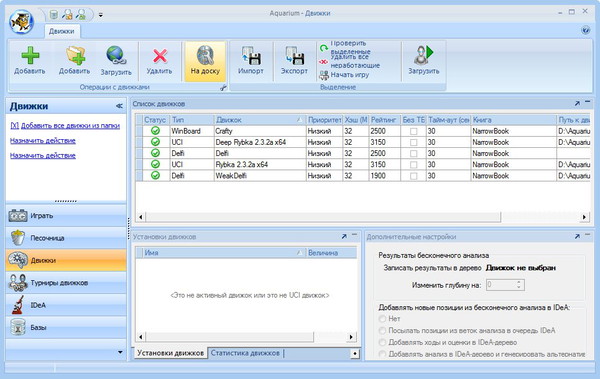Viewport: 600px width, 379px height.
Task: Expand navigation pane options arrow at bottom
Action: (x=120, y=352)
